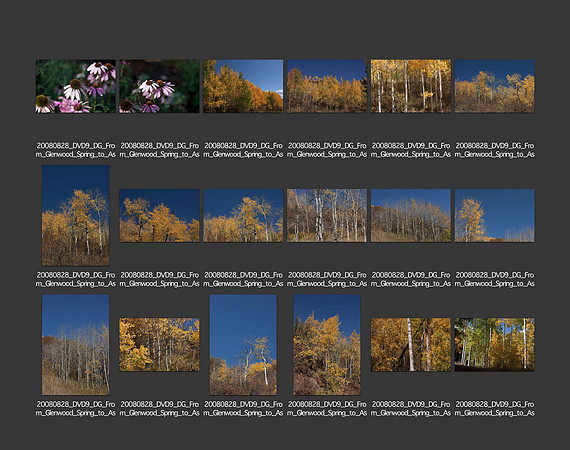Click the filename label beneath the lone golden tree thumbnail
570x450 pixels.
pos(494,279)
